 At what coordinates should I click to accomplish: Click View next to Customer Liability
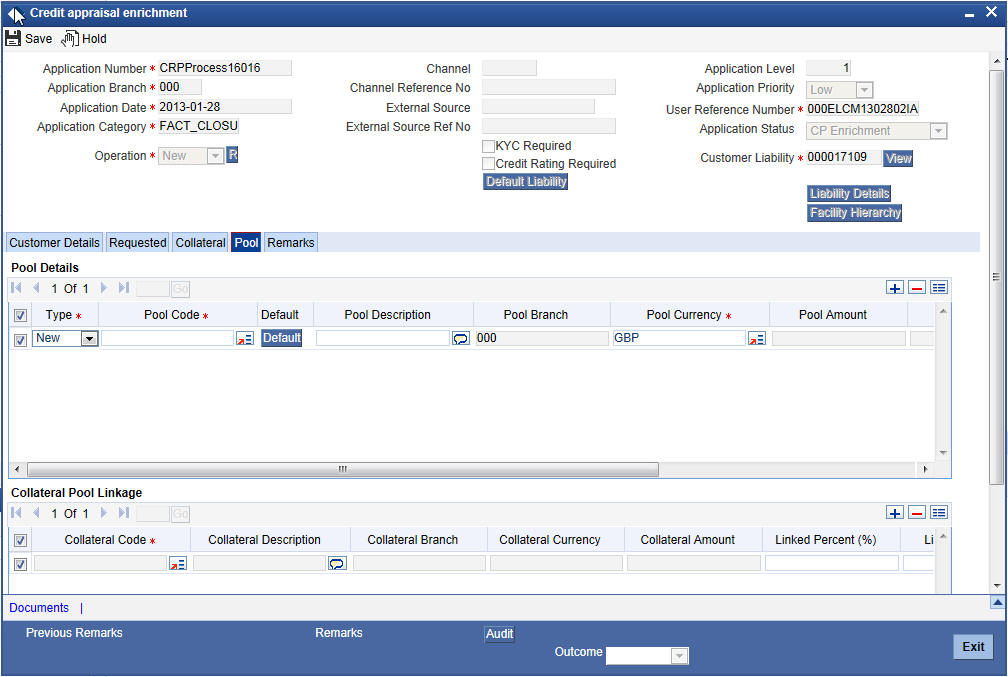pos(898,158)
